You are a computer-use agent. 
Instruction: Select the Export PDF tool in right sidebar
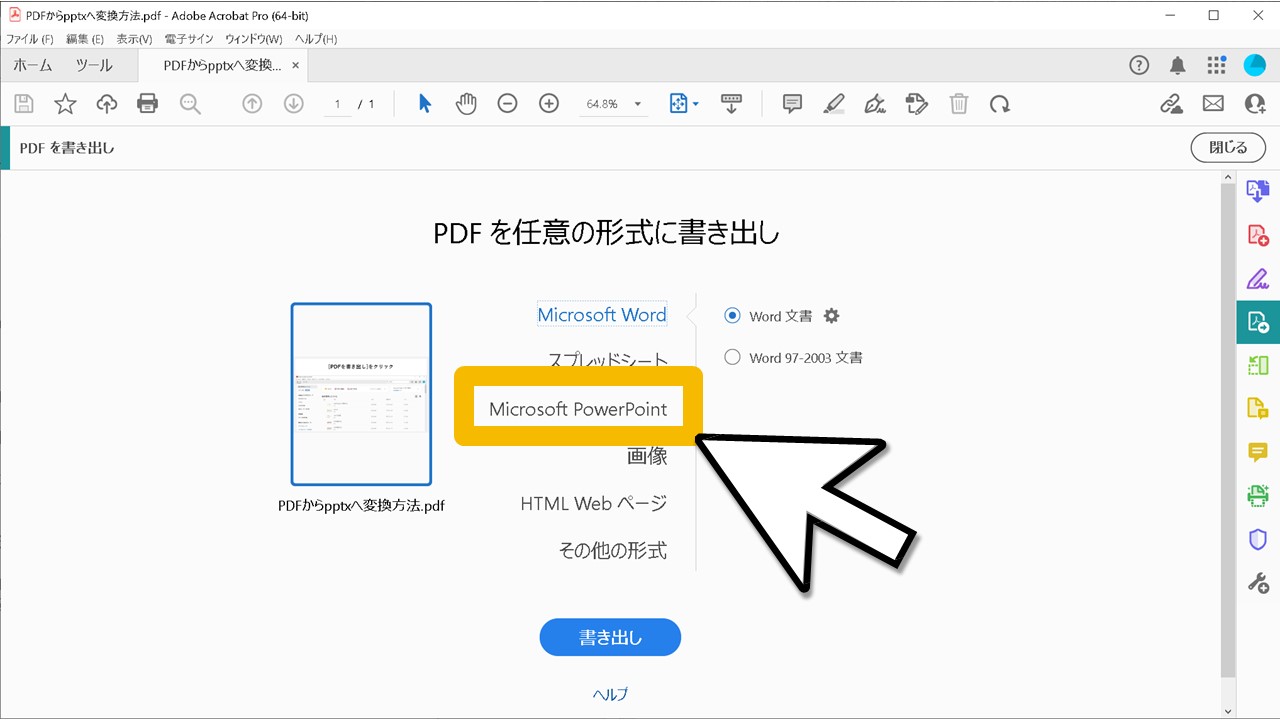click(x=1257, y=322)
